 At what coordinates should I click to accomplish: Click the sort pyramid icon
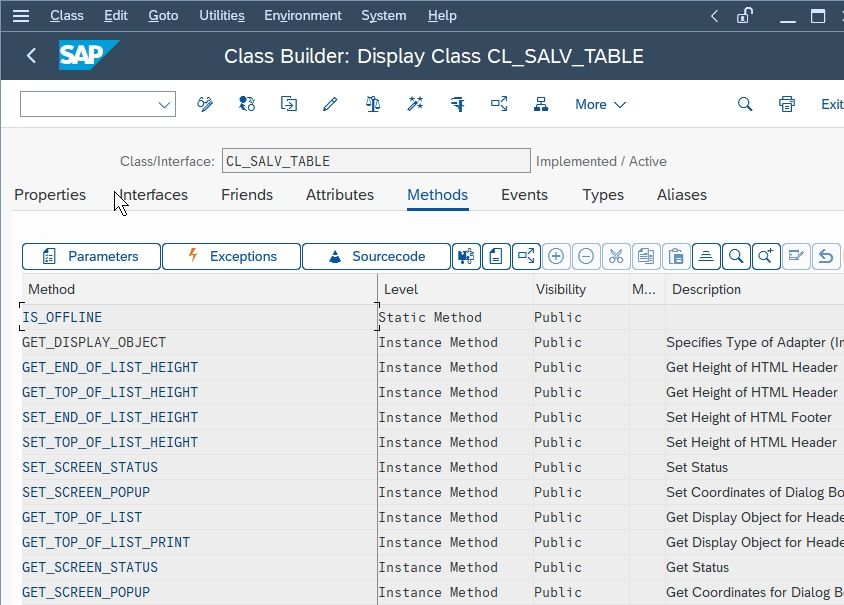click(706, 256)
